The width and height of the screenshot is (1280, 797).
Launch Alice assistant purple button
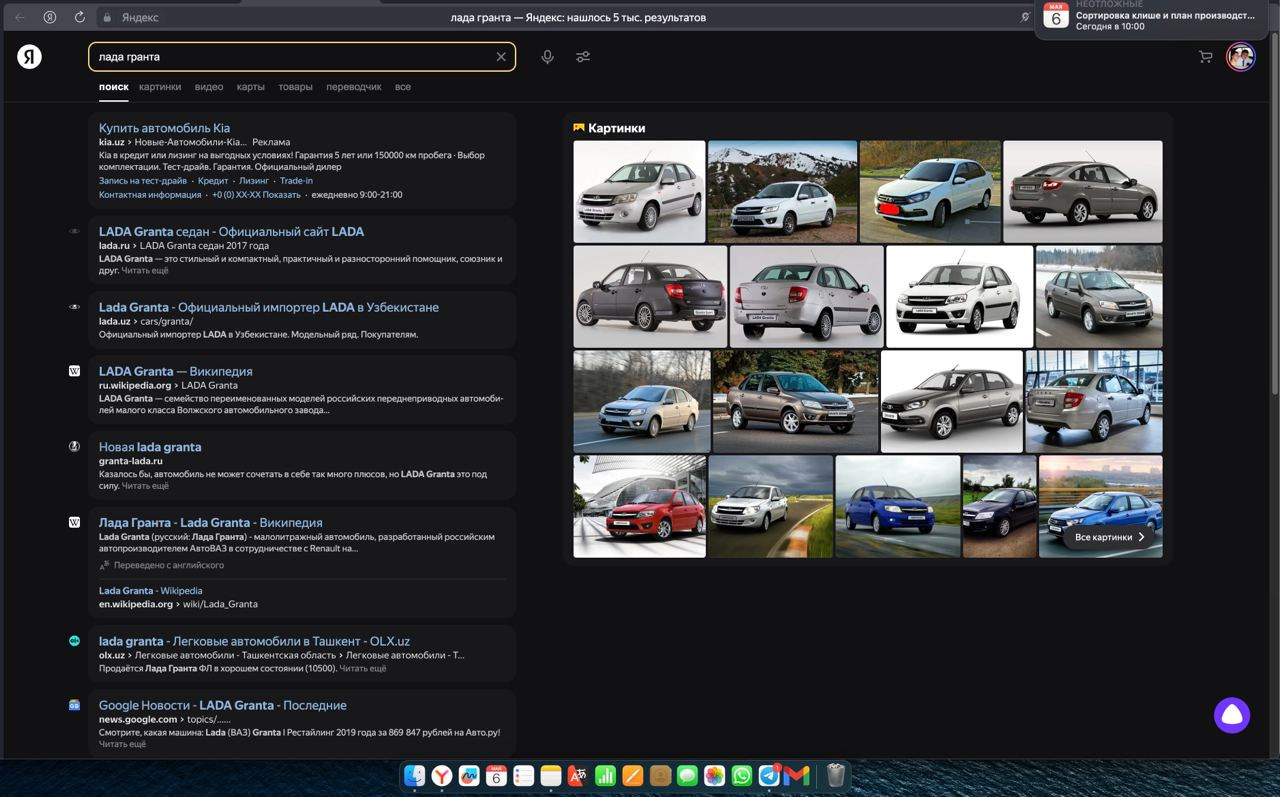[x=1232, y=715]
